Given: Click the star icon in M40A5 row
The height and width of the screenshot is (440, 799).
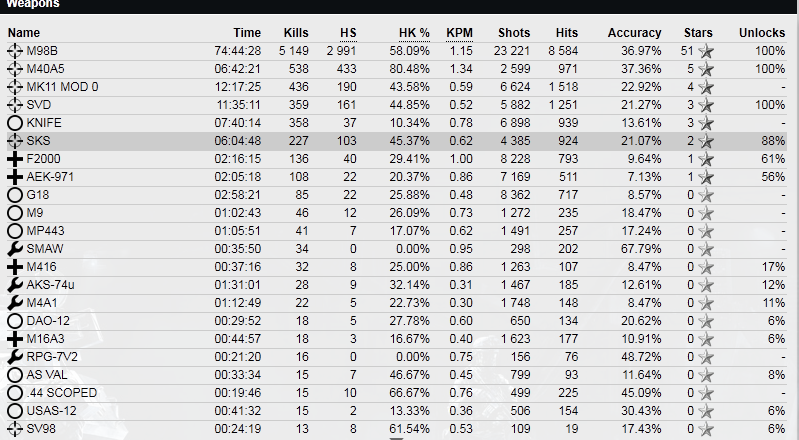Looking at the screenshot, I should click(706, 69).
